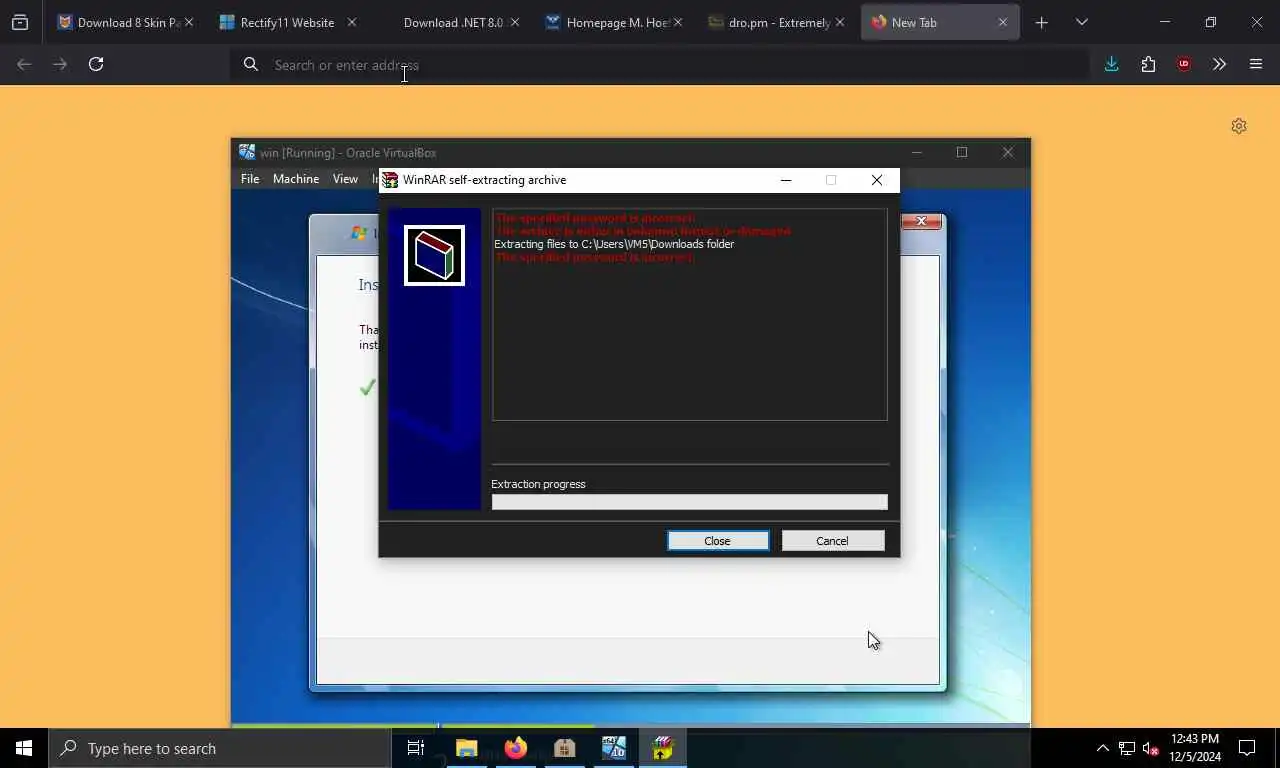Switch to the Homepage M. Hoefs tab
This screenshot has height=768, width=1280.
coord(613,22)
